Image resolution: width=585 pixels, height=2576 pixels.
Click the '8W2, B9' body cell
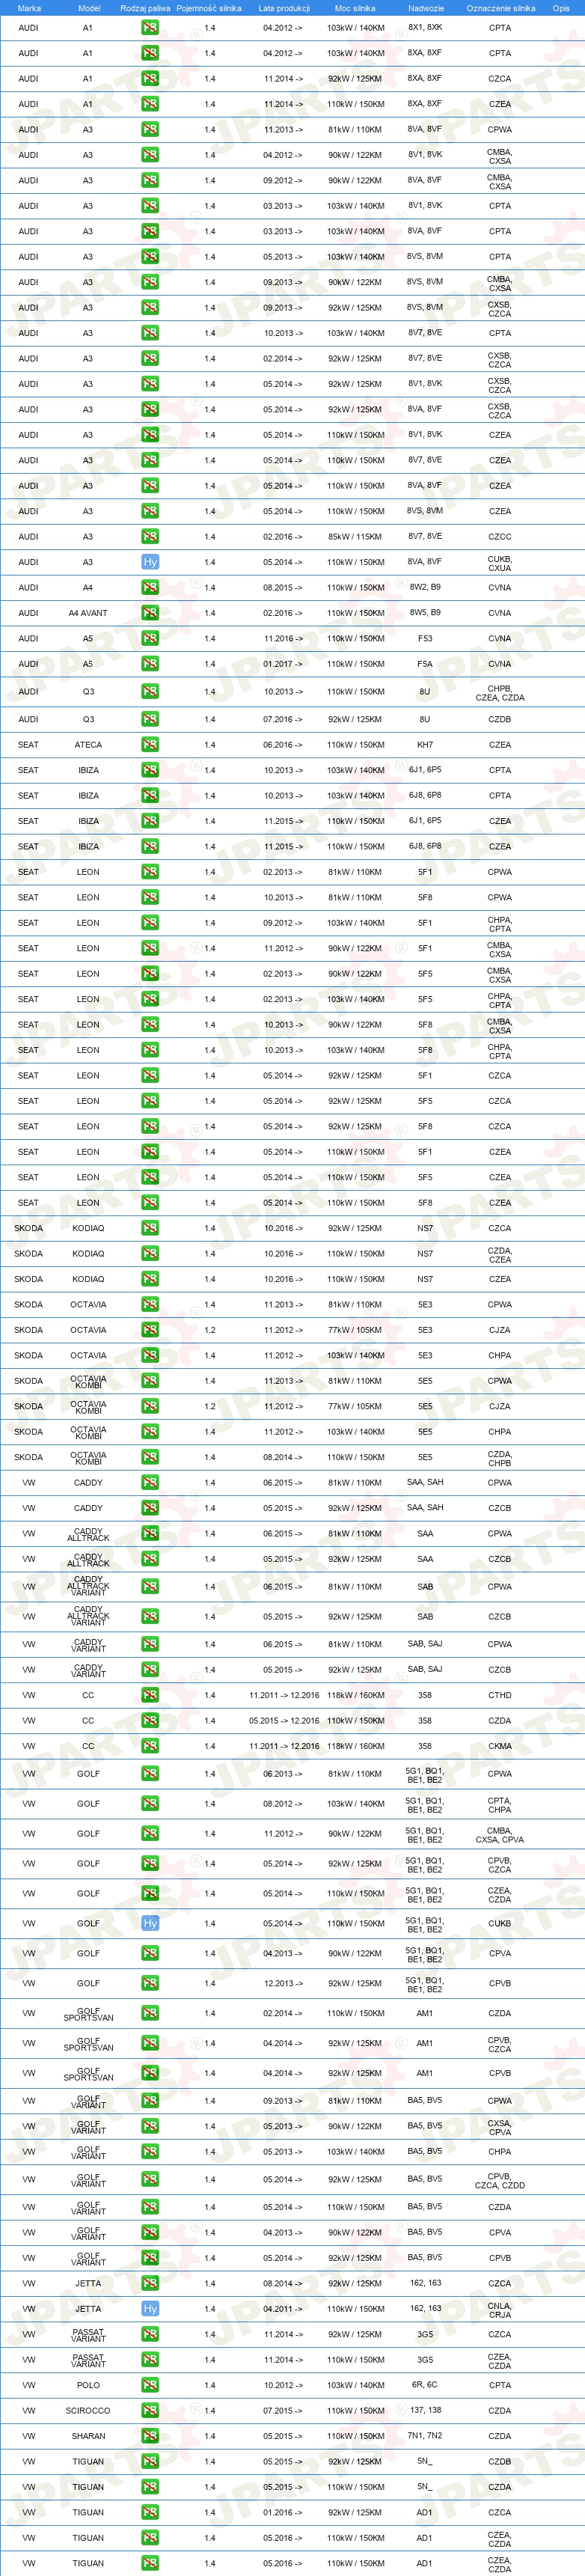click(x=425, y=588)
